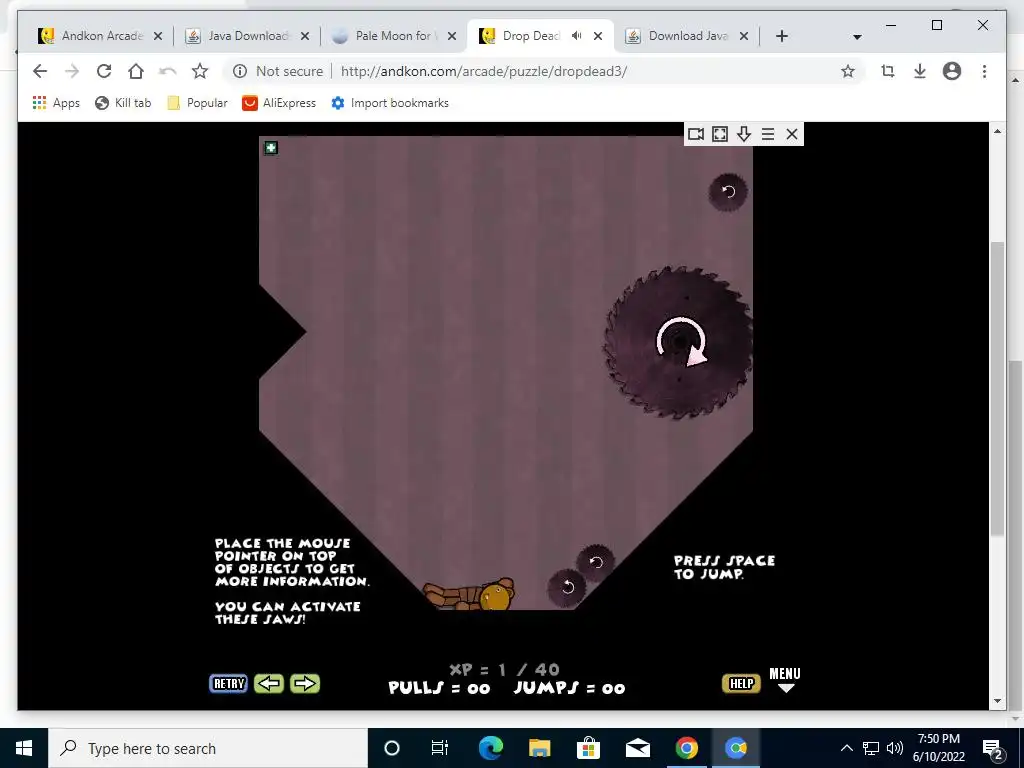Open File Explorer from the taskbar

tap(539, 748)
